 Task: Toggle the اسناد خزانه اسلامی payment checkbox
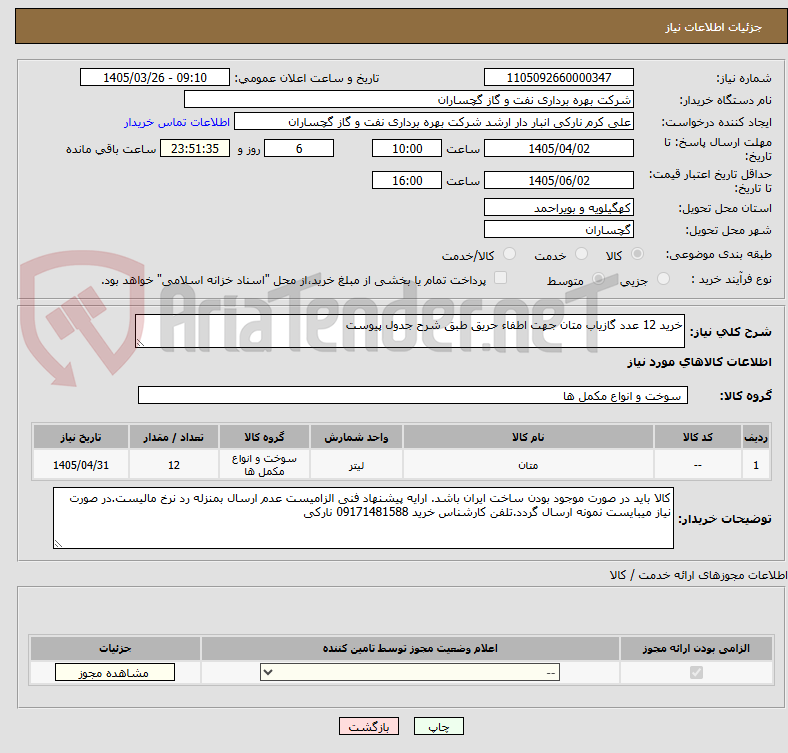(x=501, y=278)
